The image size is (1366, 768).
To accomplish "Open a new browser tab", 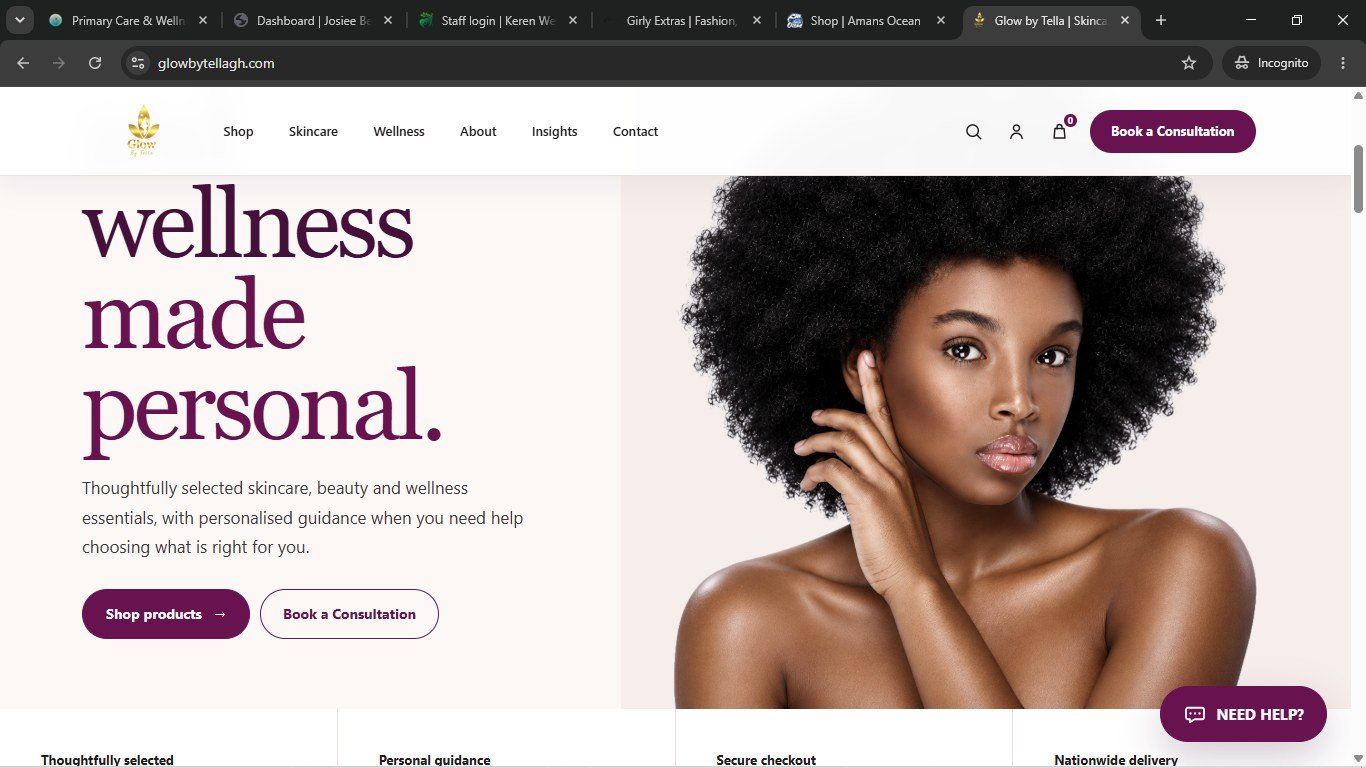I will tap(1160, 20).
